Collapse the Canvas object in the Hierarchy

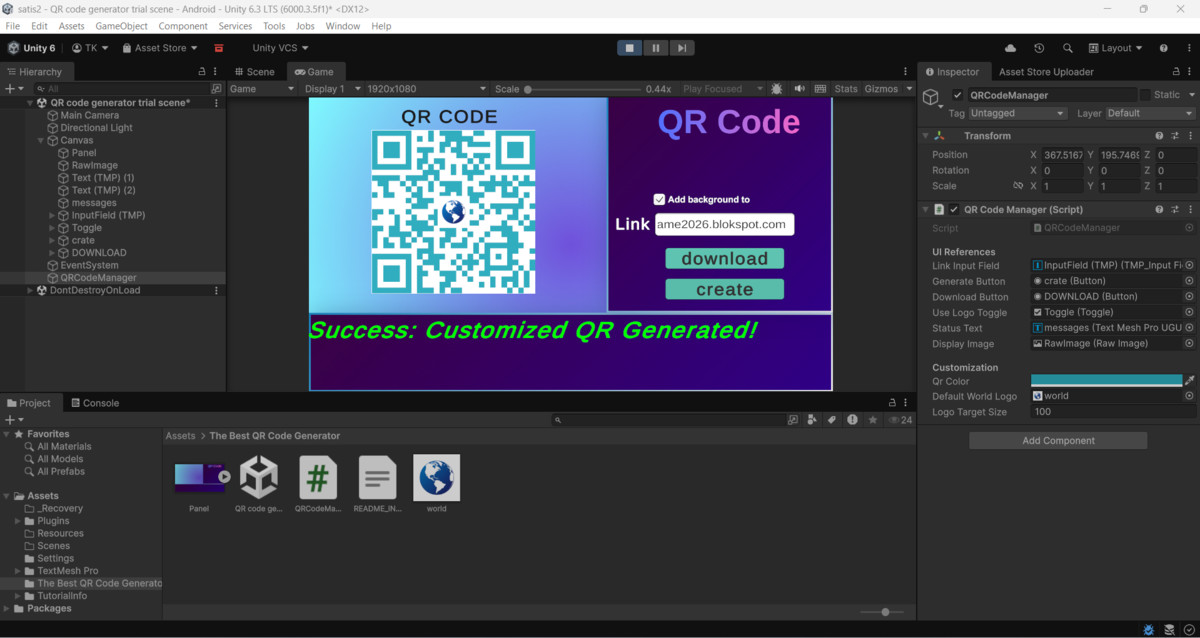point(41,140)
